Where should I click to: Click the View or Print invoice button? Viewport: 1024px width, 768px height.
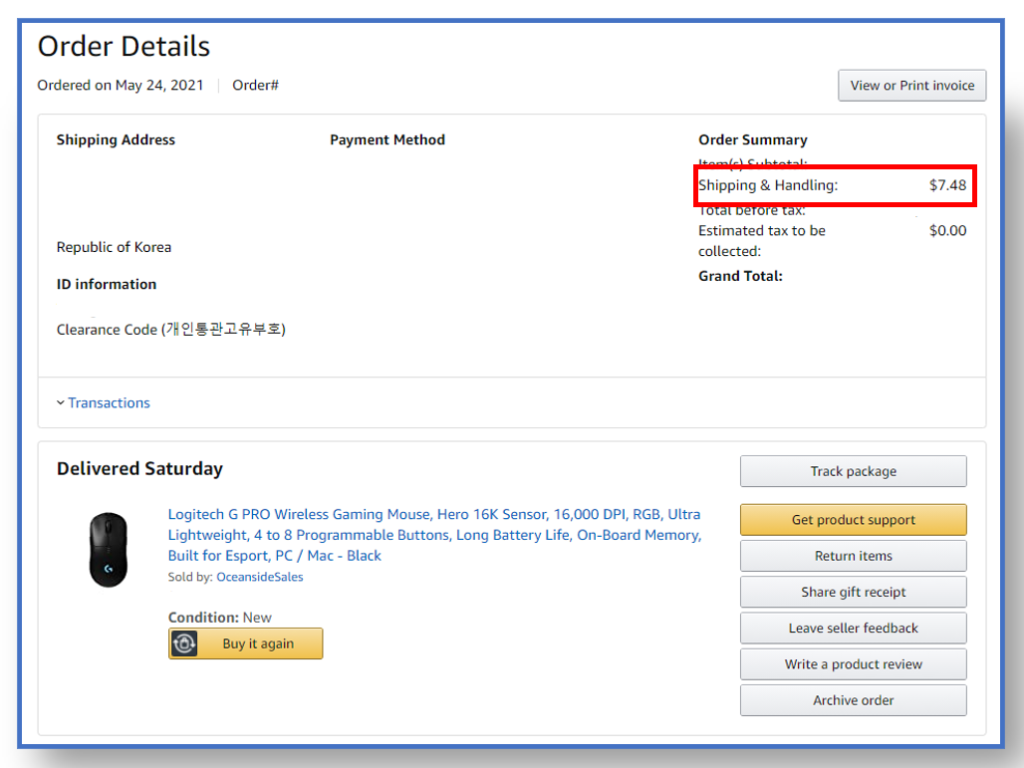pos(912,86)
